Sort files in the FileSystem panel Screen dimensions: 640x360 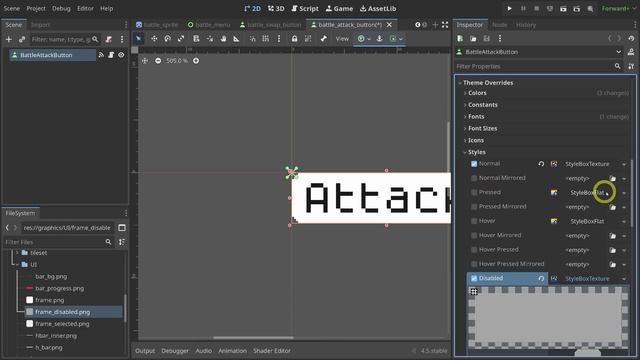point(122,242)
